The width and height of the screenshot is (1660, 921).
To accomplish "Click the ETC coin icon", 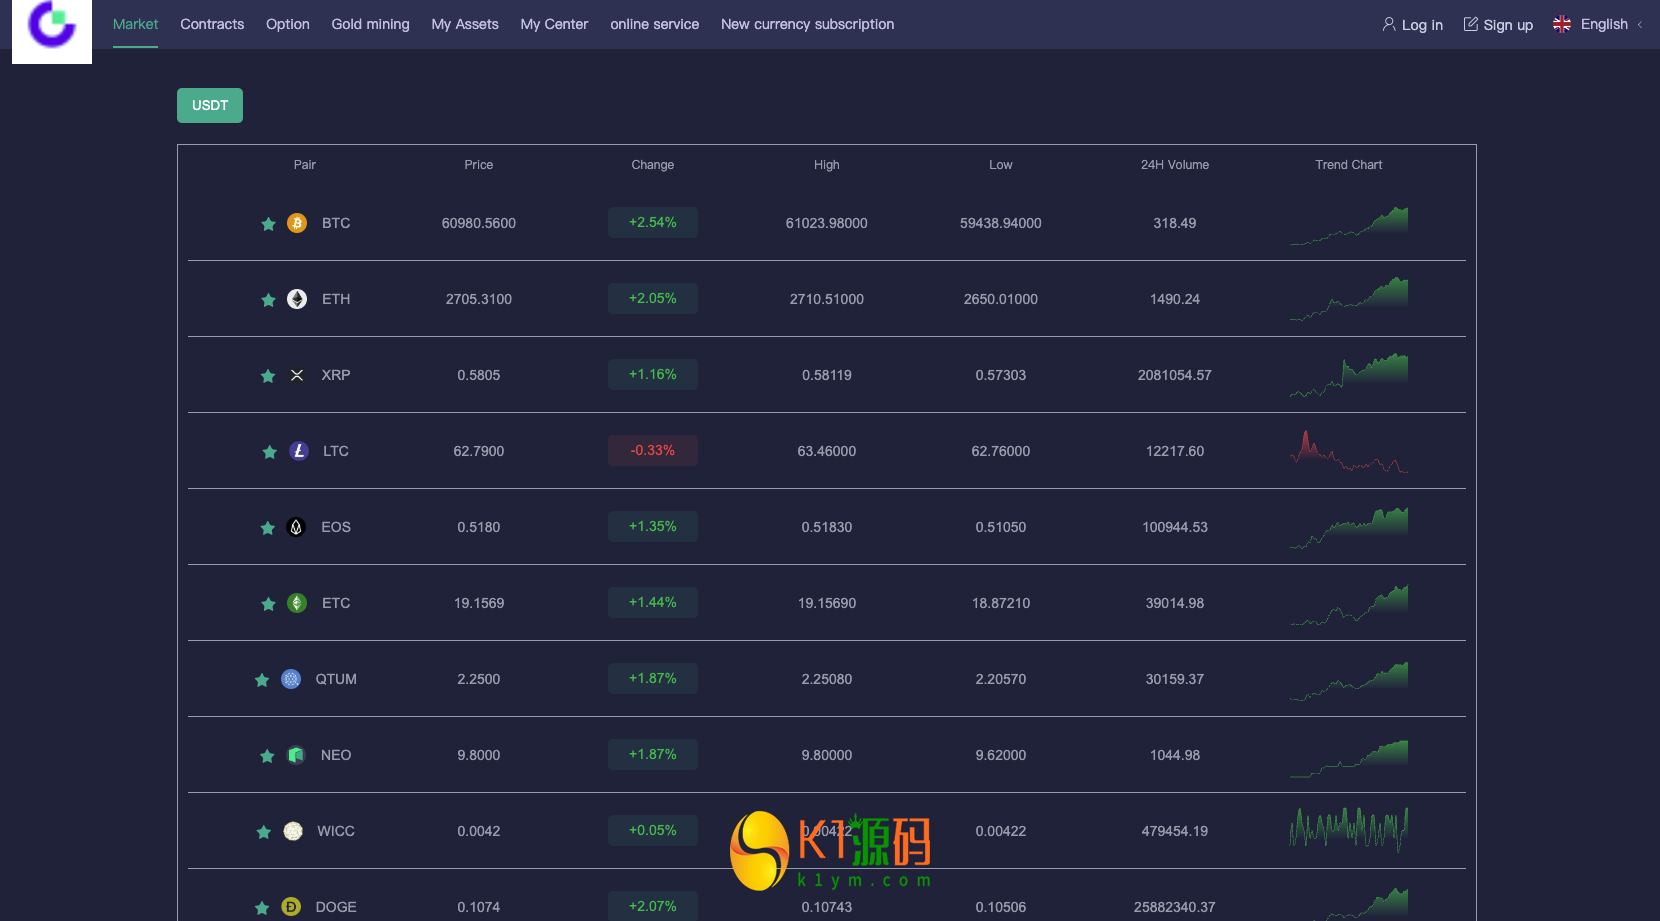I will (297, 603).
